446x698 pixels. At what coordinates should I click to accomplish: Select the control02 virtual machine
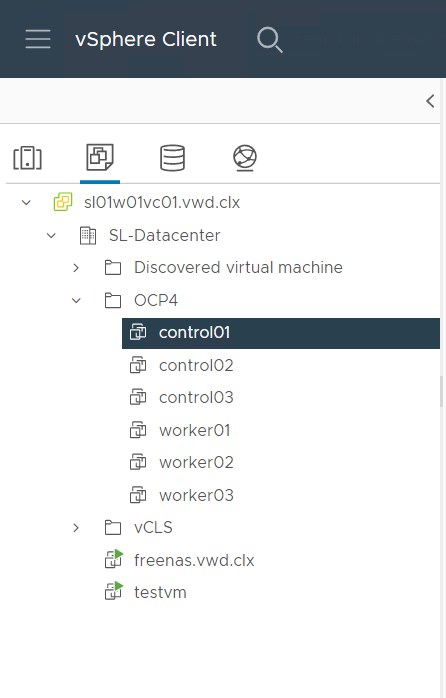[x=196, y=365]
